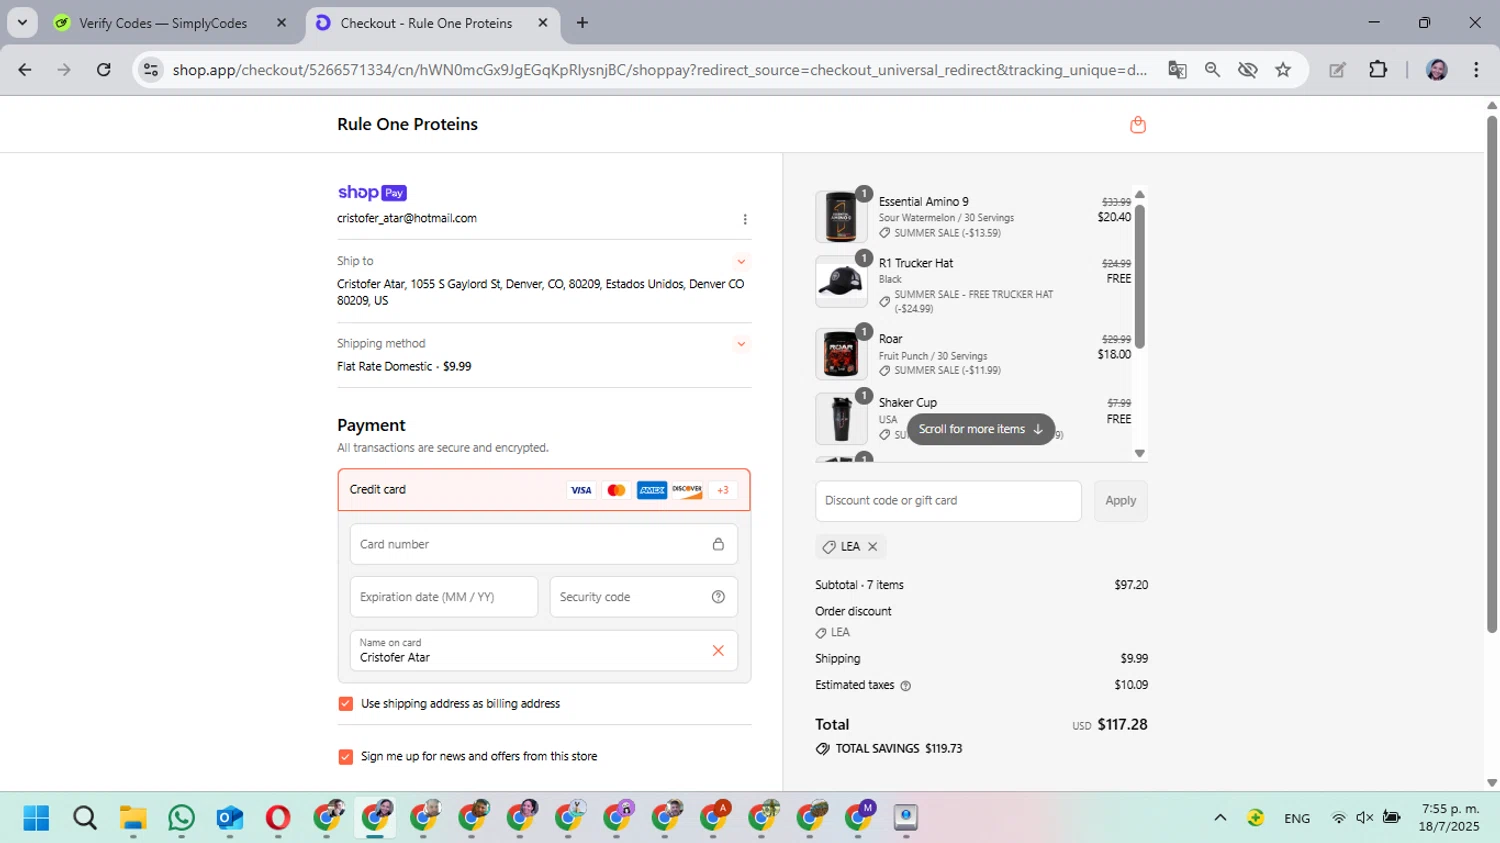Open Windows taskbar search
The width and height of the screenshot is (1500, 843).
pos(85,818)
